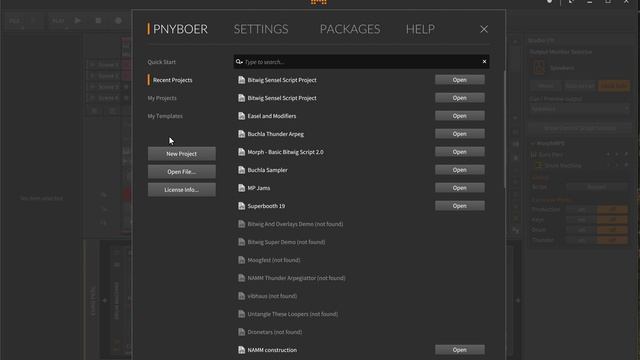Image resolution: width=640 pixels, height=360 pixels.
Task: Click the MP Jams file icon
Action: pos(241,188)
